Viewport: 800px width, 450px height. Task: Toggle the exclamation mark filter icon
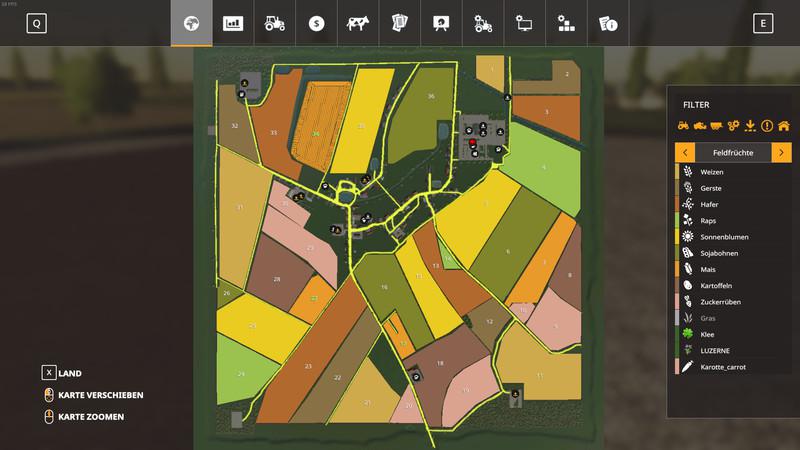(x=766, y=126)
